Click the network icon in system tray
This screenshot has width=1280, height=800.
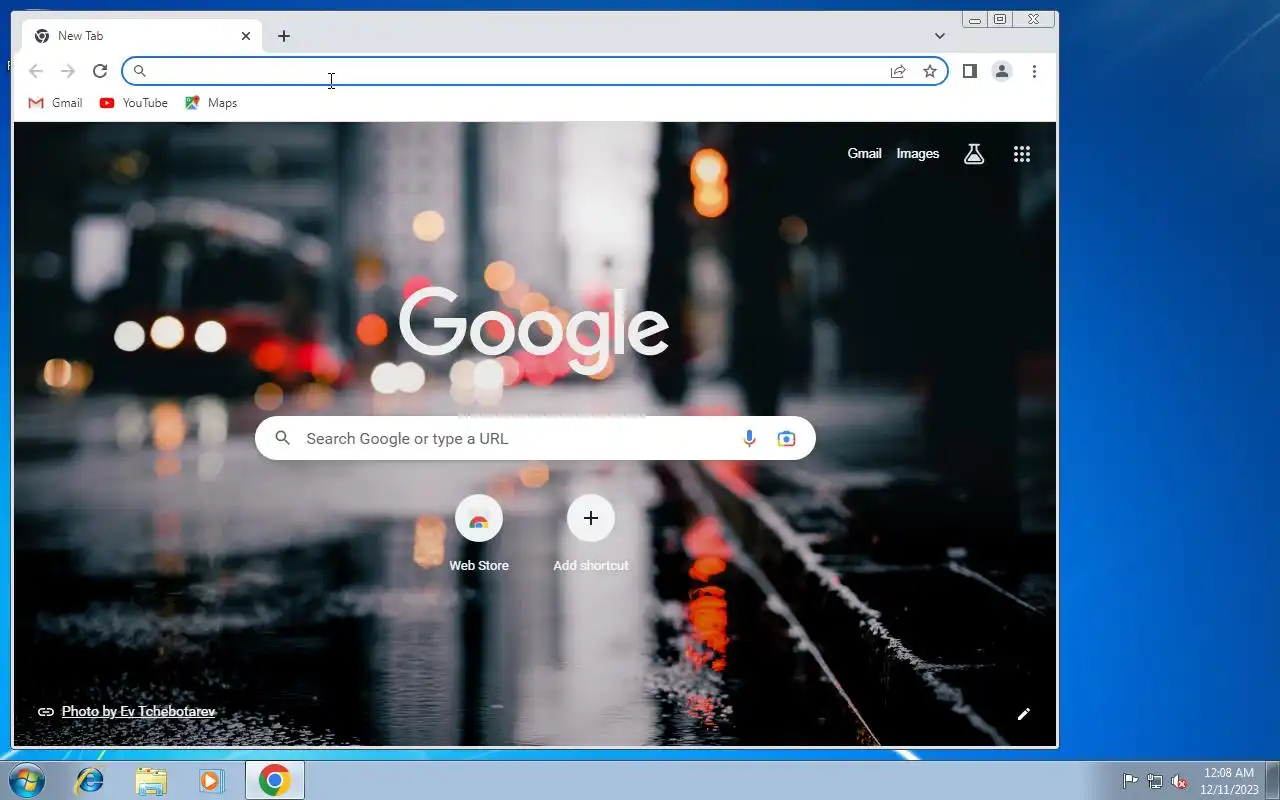(1155, 781)
